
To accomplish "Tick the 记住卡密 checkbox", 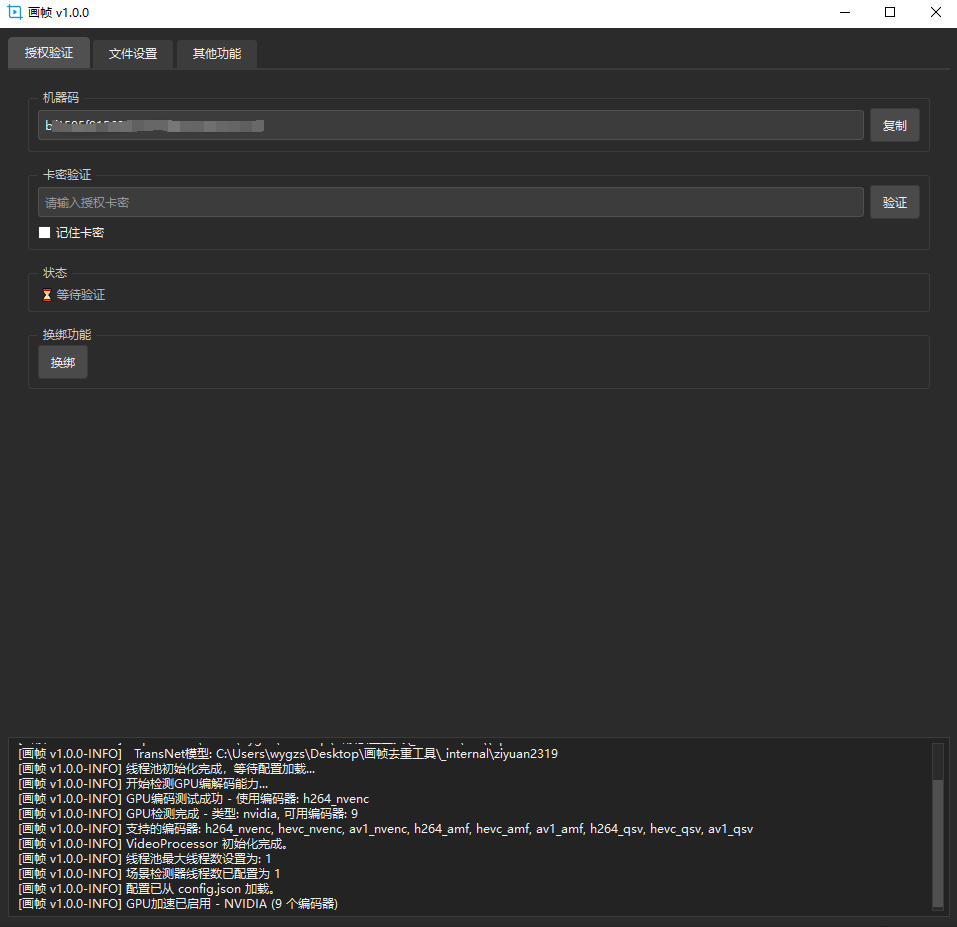I will point(45,233).
